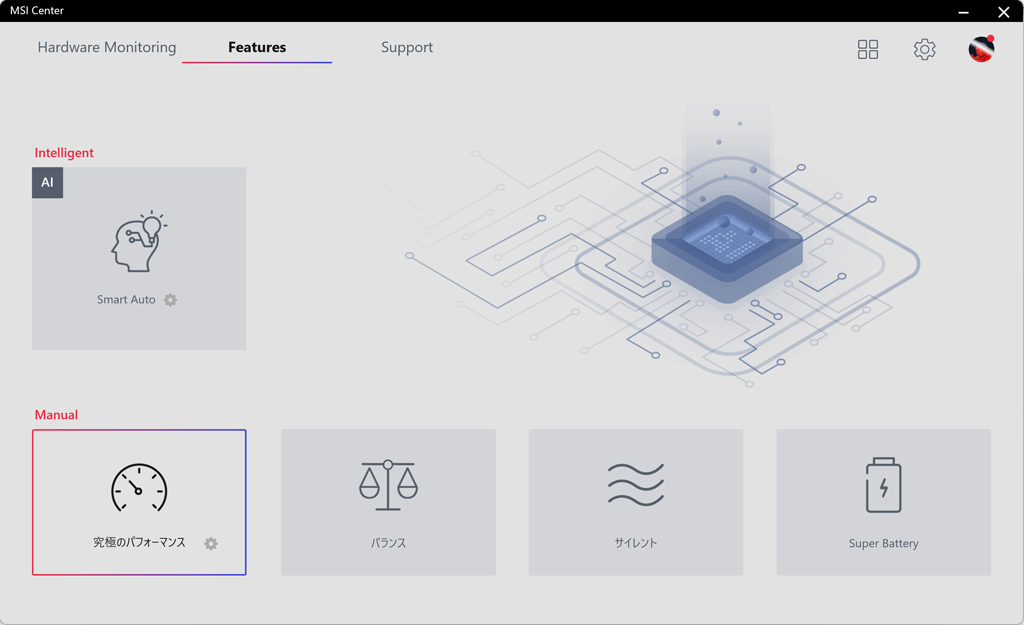Select the Features tab
The height and width of the screenshot is (625, 1024).
(x=257, y=47)
